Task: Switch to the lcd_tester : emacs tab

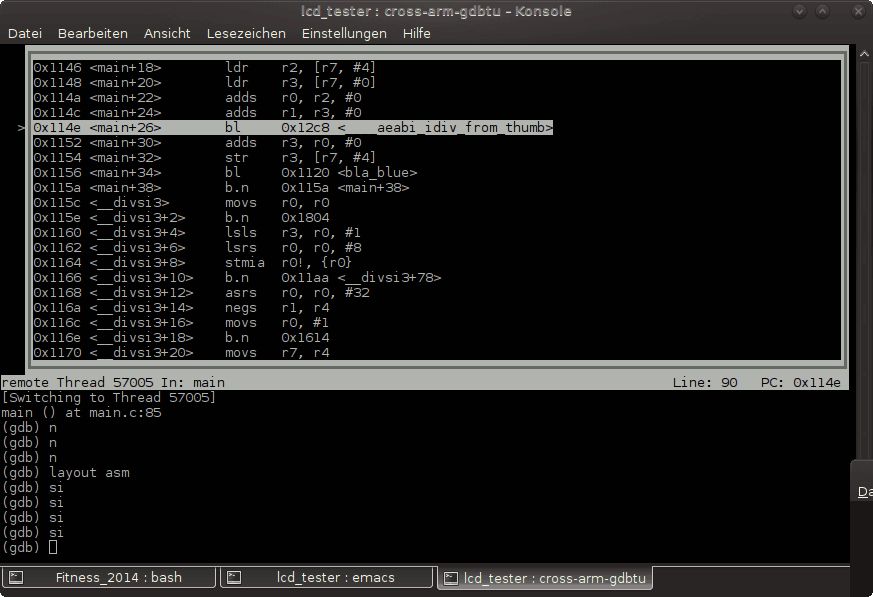Action: tap(326, 578)
